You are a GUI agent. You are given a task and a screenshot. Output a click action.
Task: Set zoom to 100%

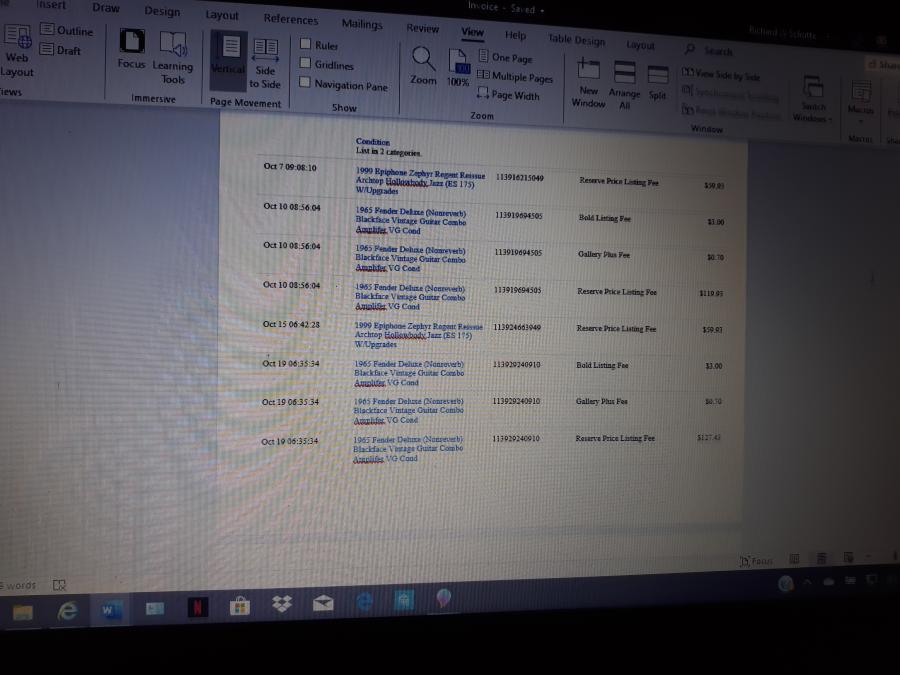(x=458, y=68)
